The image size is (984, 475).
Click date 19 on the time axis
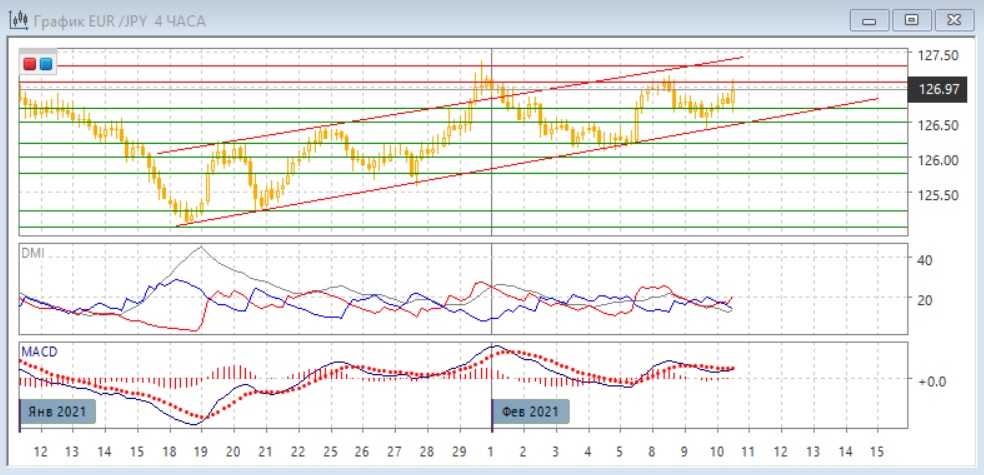[x=200, y=451]
